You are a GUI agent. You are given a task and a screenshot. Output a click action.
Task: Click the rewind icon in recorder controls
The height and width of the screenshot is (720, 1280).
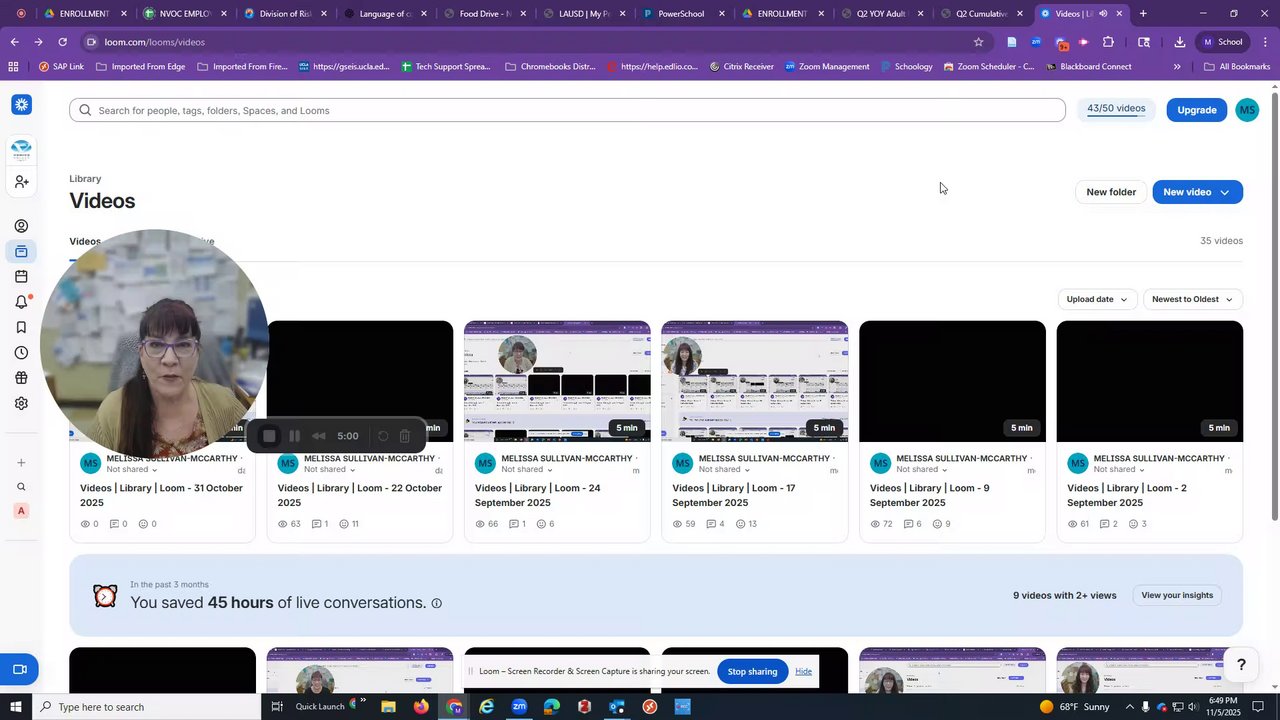[319, 436]
